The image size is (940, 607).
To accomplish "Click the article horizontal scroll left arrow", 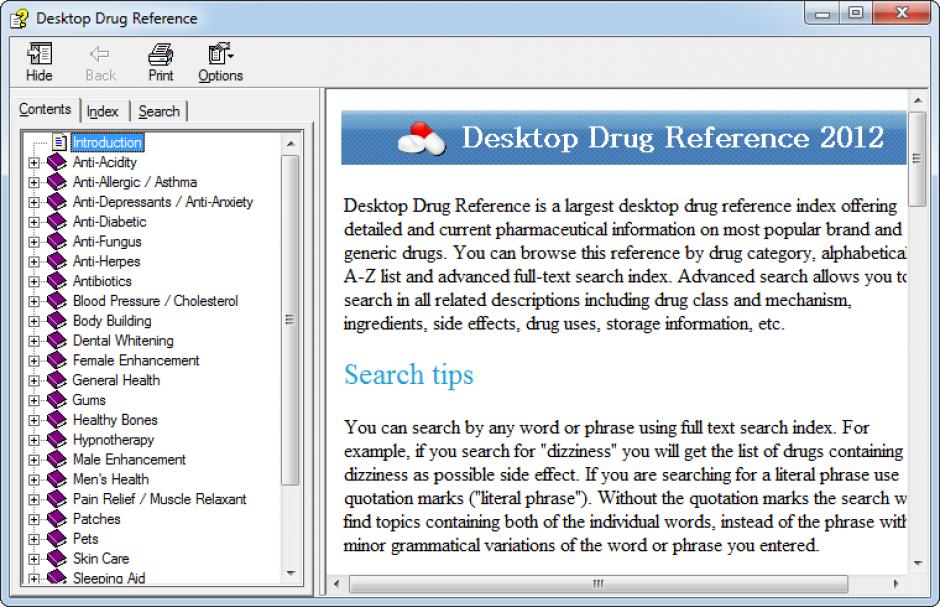I will point(336,583).
